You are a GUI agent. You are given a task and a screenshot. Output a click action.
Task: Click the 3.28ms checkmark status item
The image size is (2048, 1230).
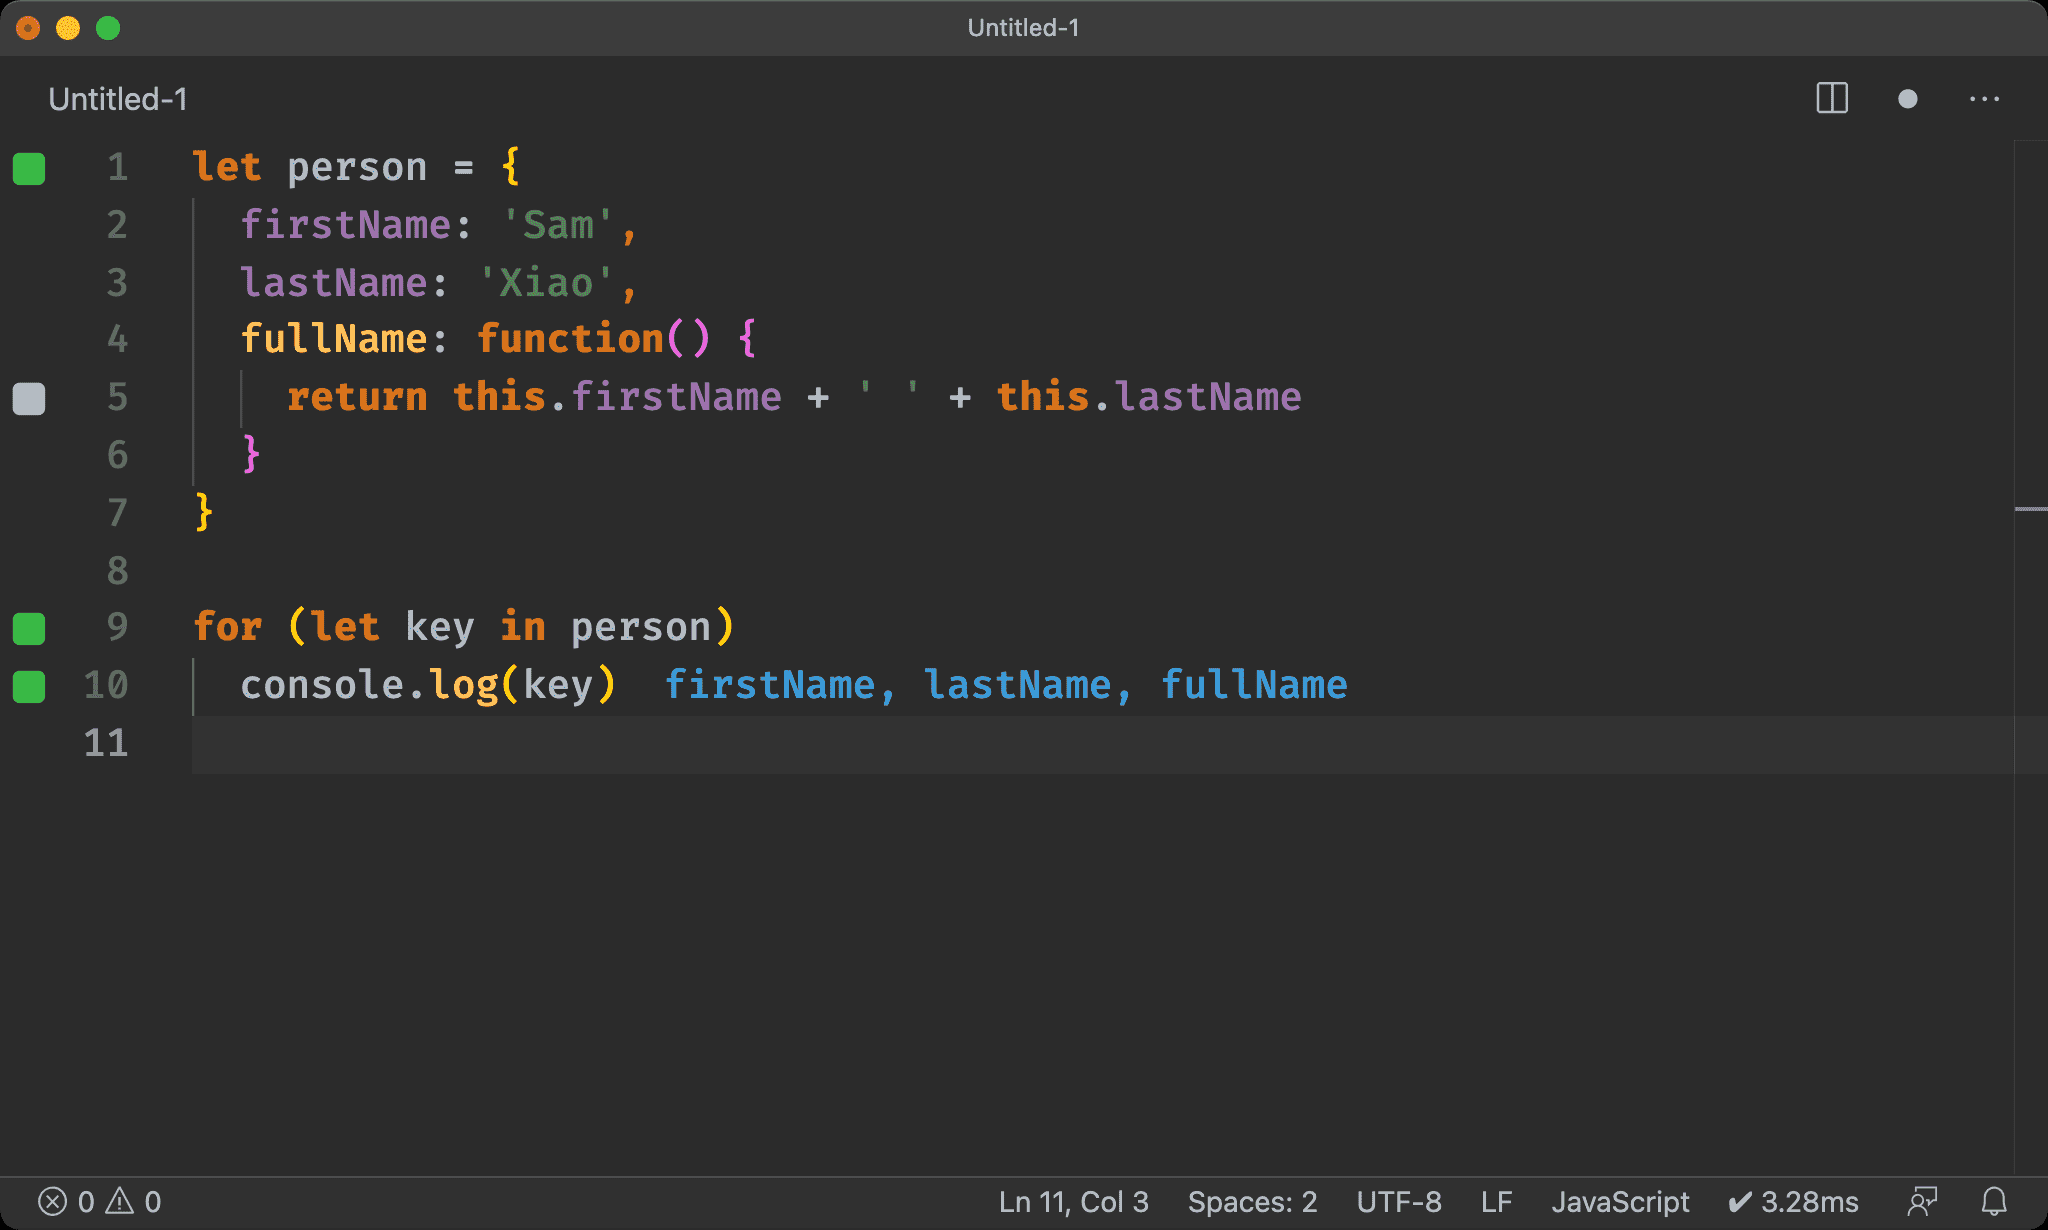1793,1201
